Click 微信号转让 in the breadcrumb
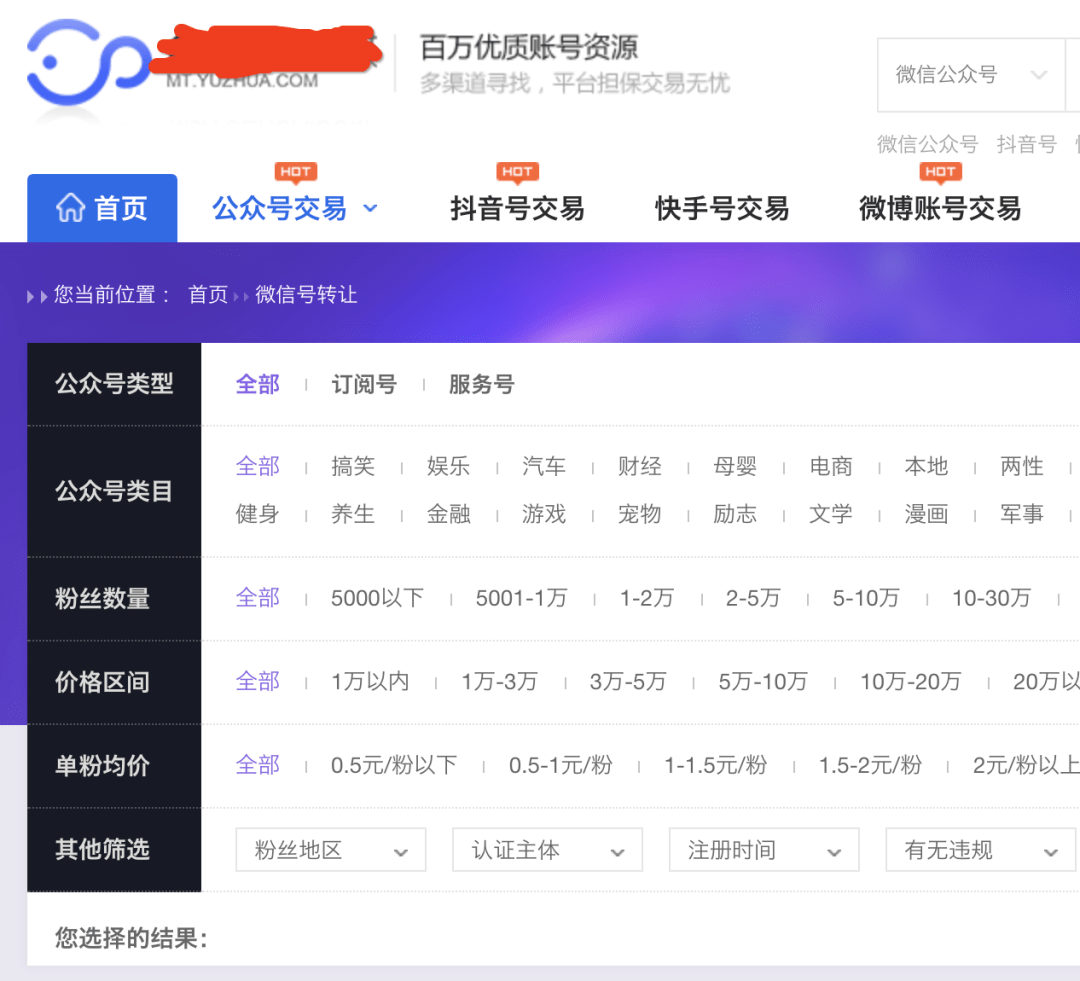This screenshot has width=1080, height=981. point(306,295)
